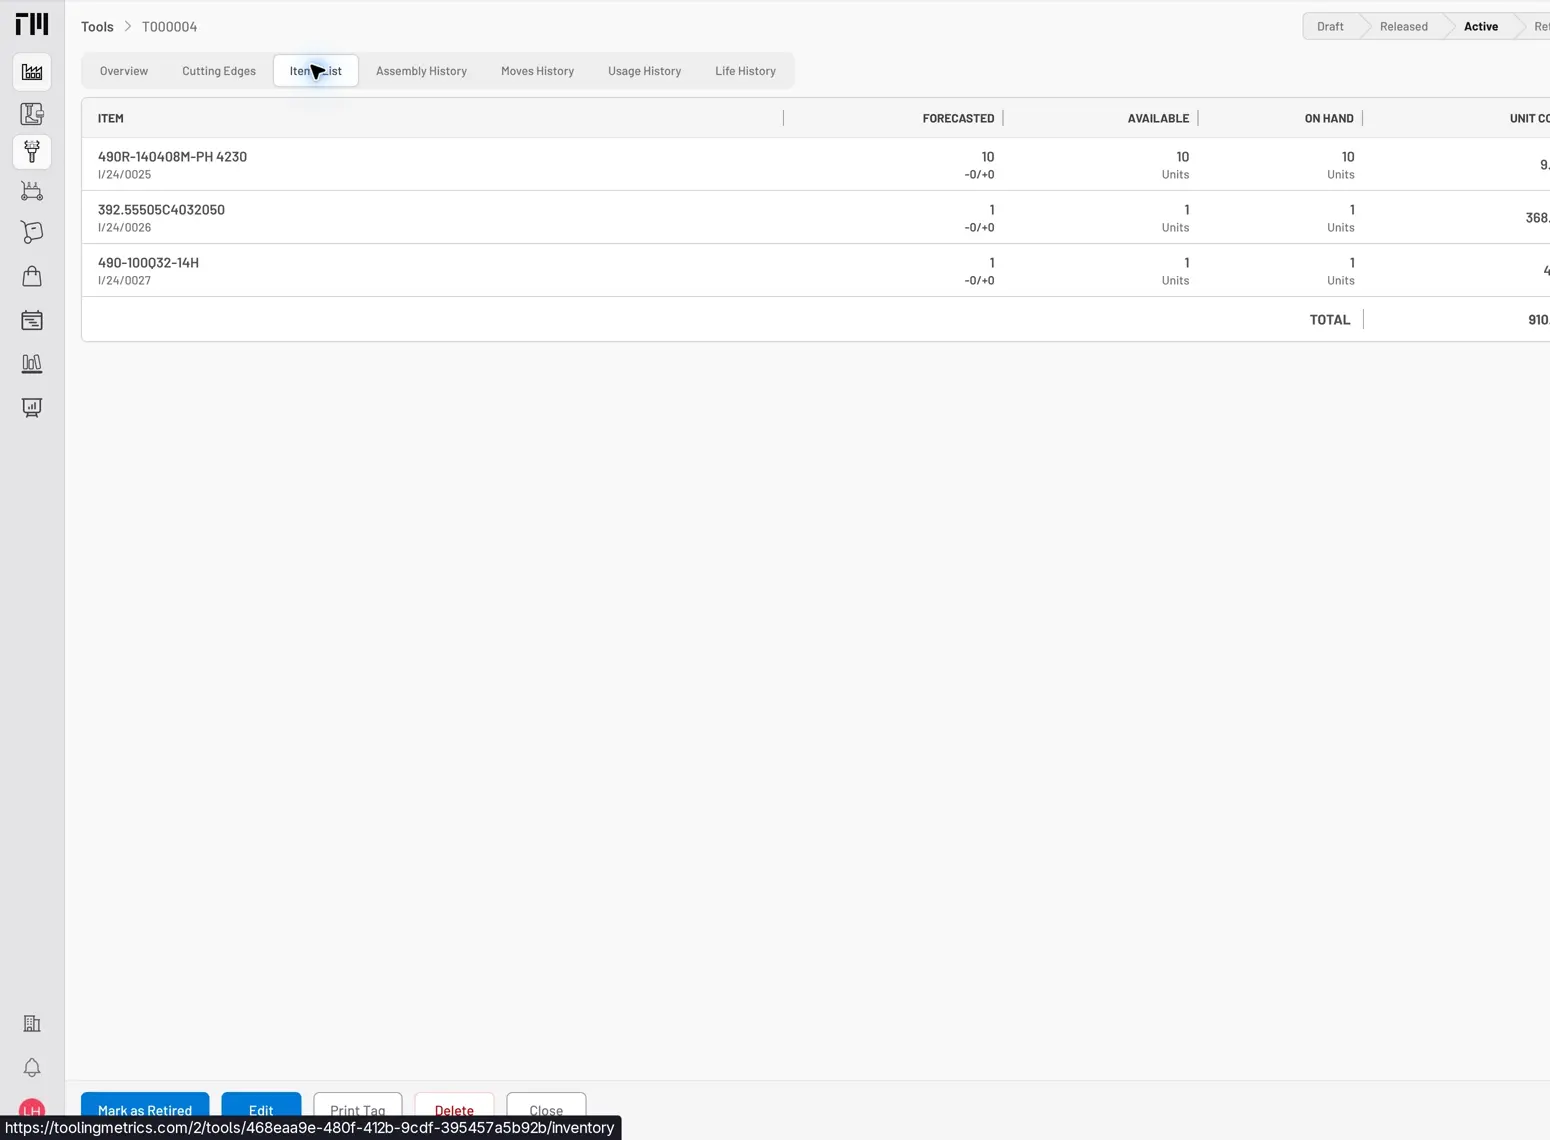This screenshot has width=1550, height=1140.
Task: Open the books library sidebar icon
Action: point(32,364)
